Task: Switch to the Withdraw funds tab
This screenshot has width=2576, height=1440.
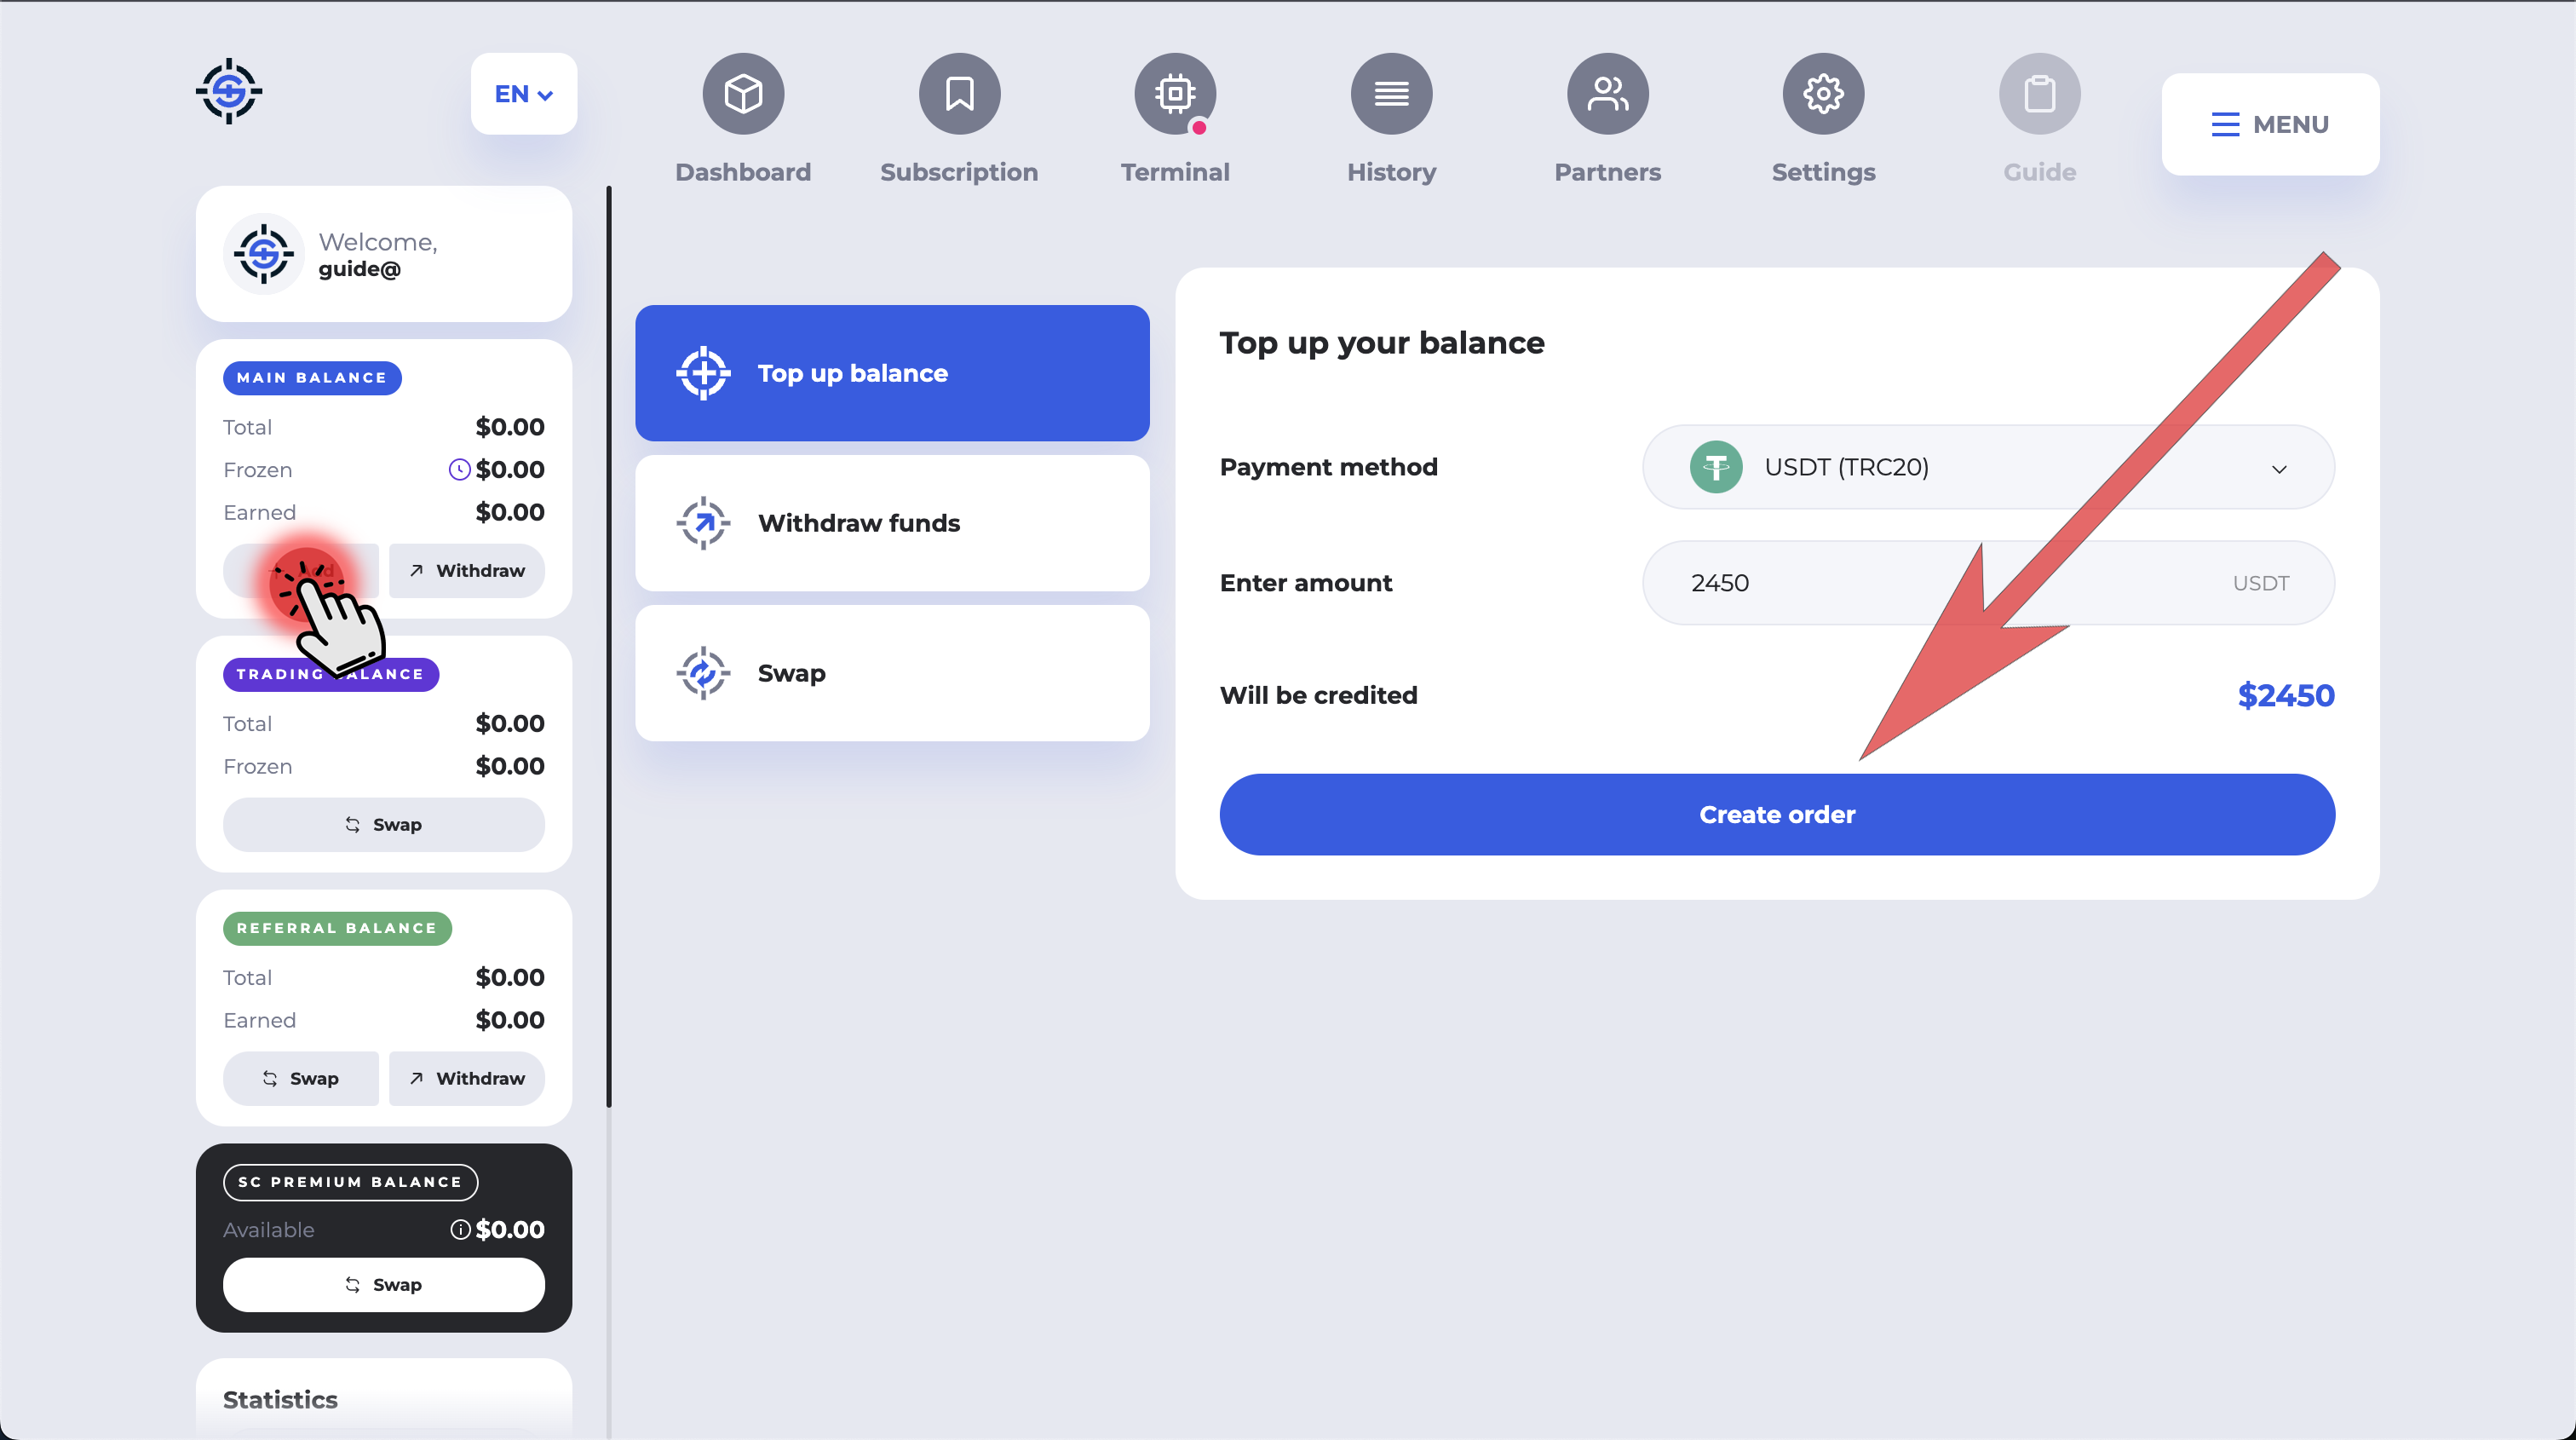Action: tap(892, 523)
